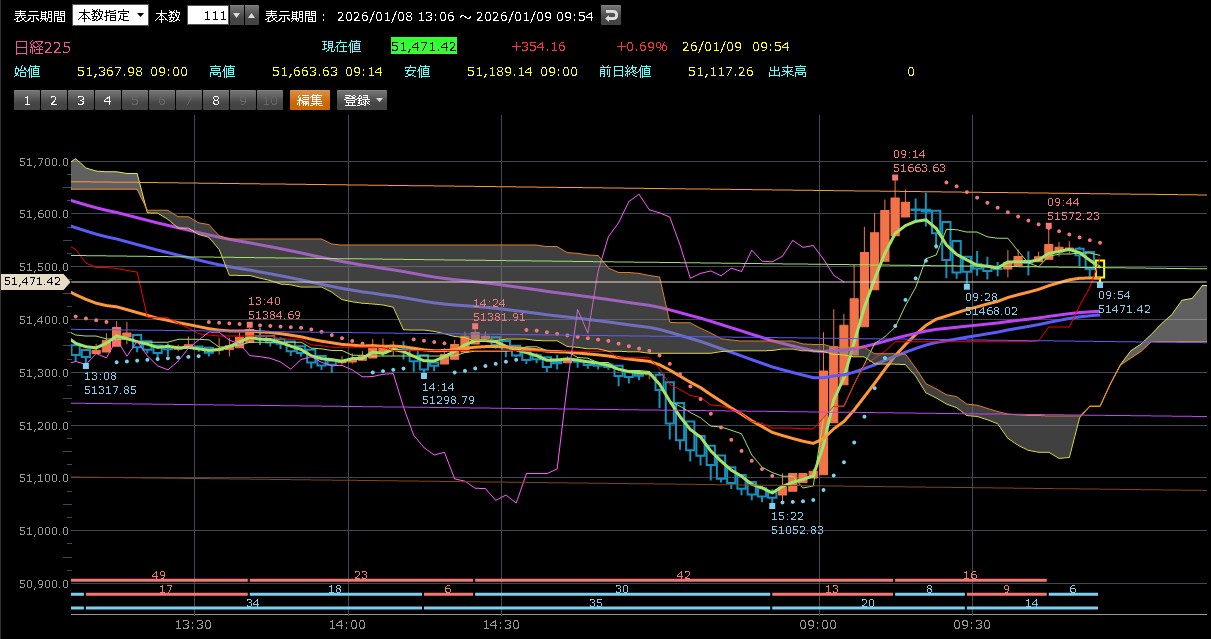Click the 51,471.42 price tag on axis
Viewport: 1211px width, 639px height.
pyautogui.click(x=34, y=282)
